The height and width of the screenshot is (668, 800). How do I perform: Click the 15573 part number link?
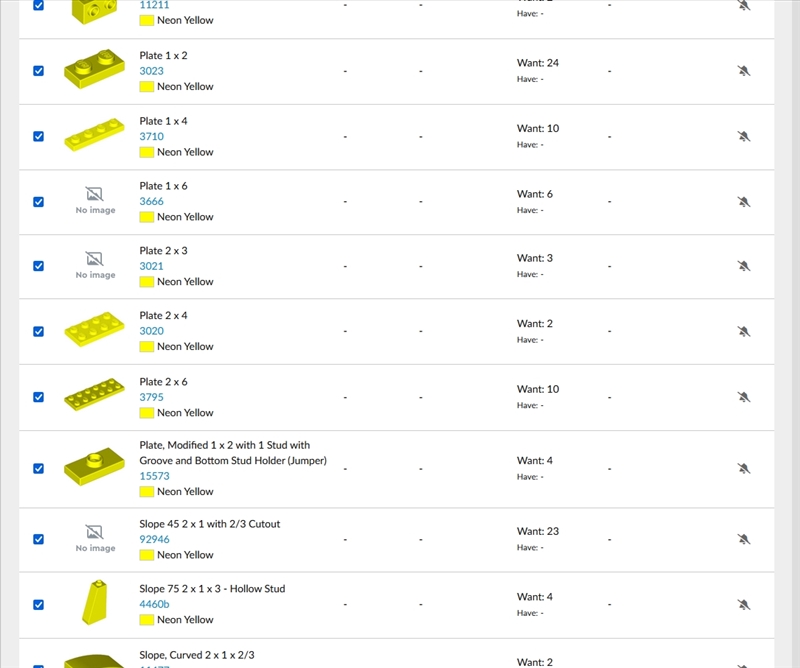[x=154, y=476]
